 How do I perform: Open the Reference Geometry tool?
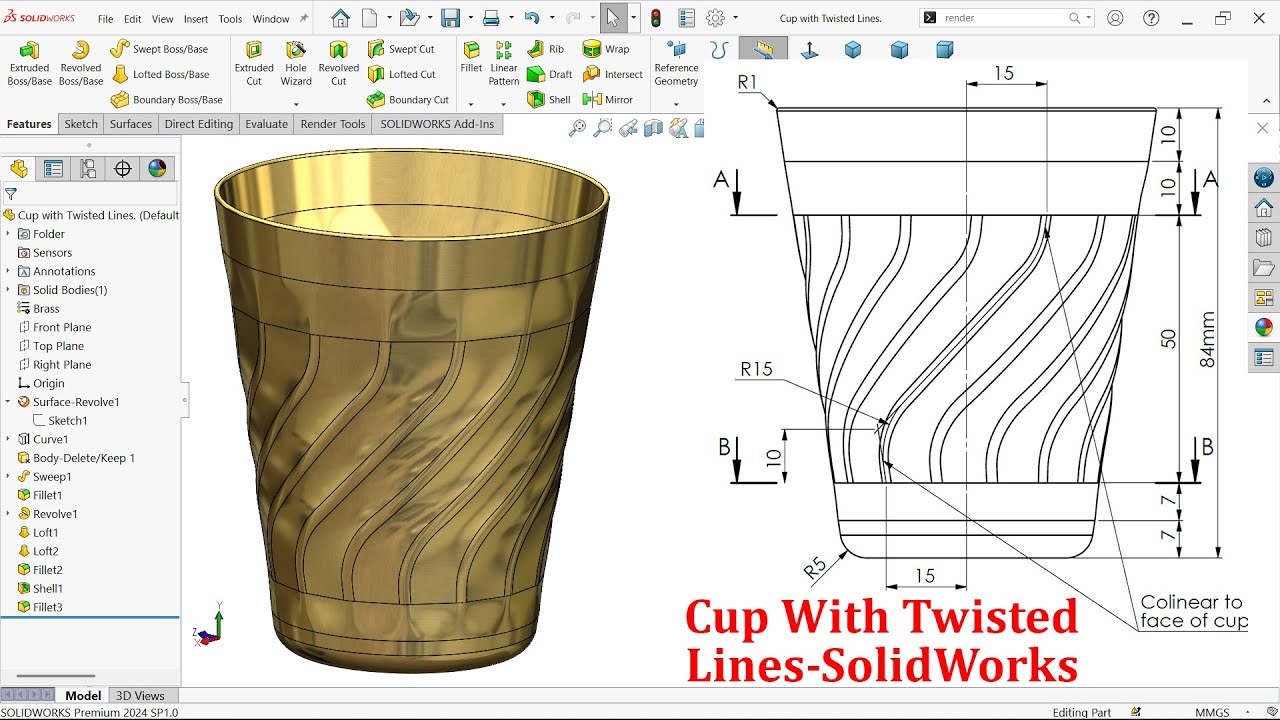[x=676, y=63]
